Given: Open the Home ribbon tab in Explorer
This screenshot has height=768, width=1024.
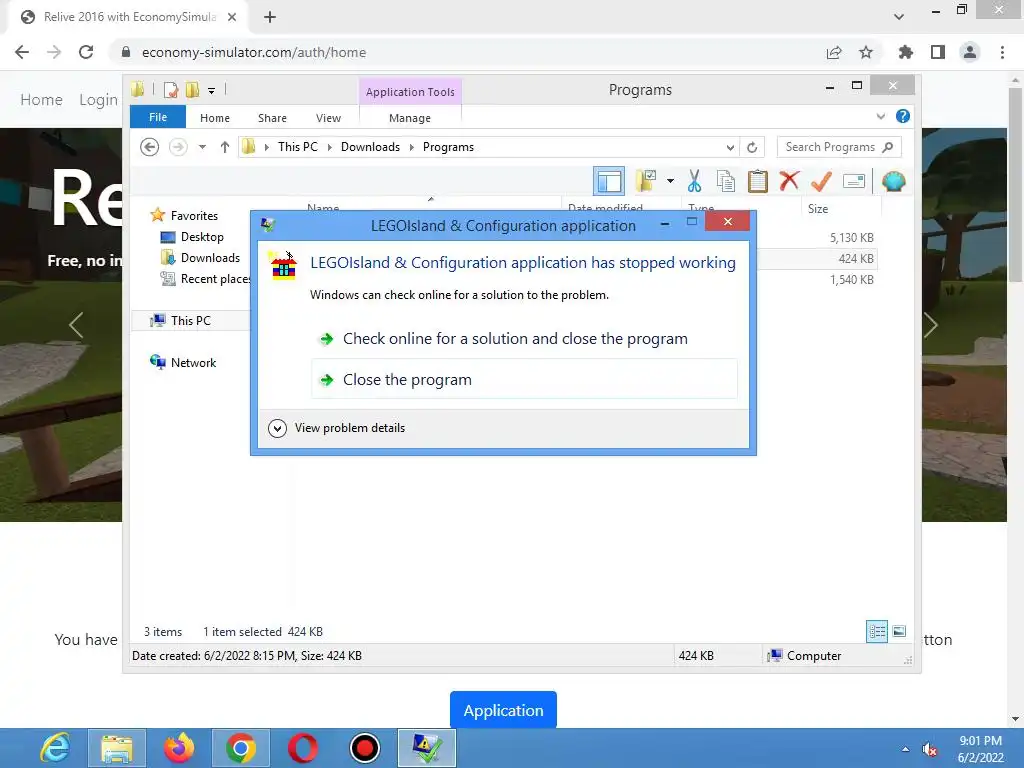Looking at the screenshot, I should click(215, 118).
